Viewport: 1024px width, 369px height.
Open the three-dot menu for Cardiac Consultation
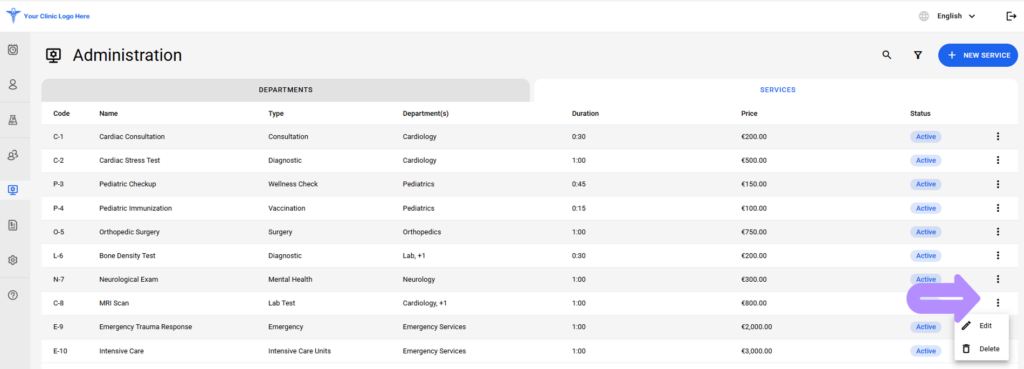coord(998,136)
